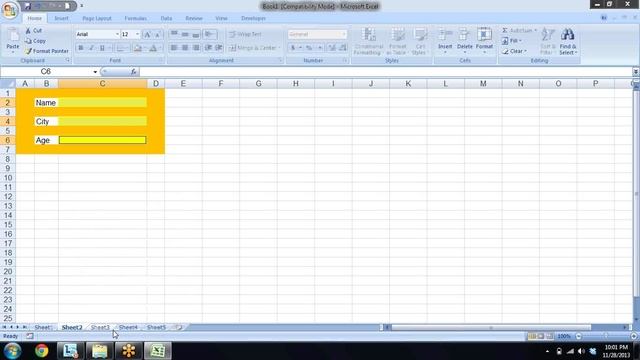Switch to the Developer tab
Viewport: 640px width, 360px height.
tap(253, 18)
